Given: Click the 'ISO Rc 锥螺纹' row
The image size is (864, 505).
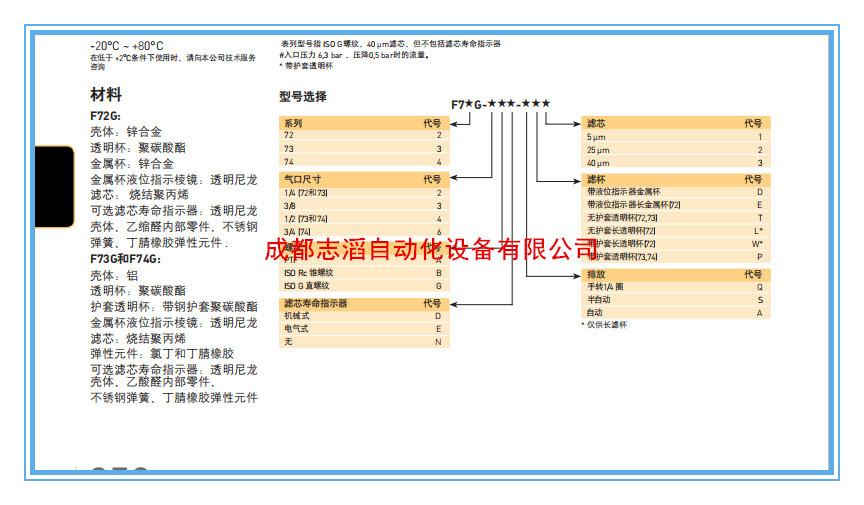Looking at the screenshot, I should 364,273.
